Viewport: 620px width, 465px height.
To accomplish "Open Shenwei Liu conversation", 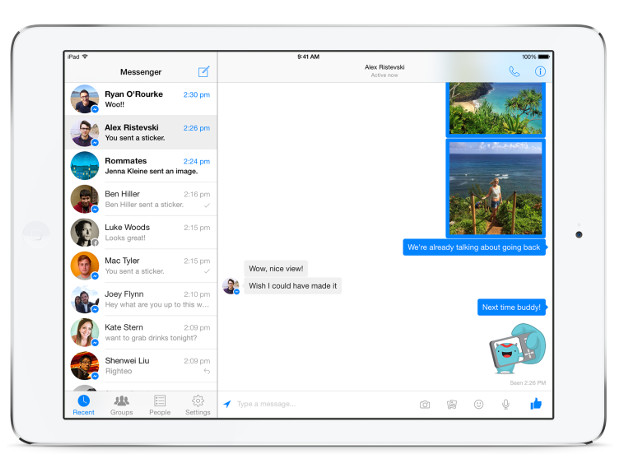I will click(141, 366).
